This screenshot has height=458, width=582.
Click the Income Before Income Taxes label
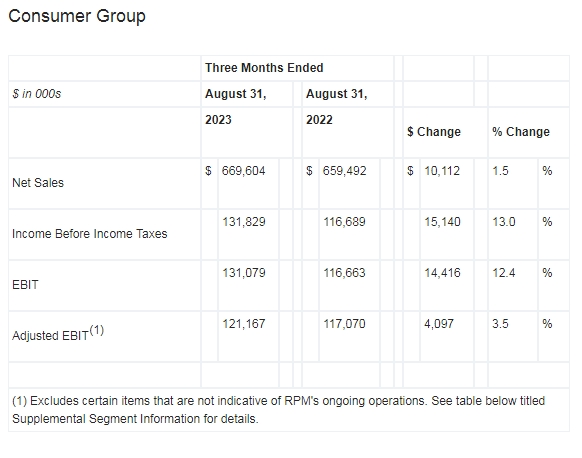click(x=89, y=233)
